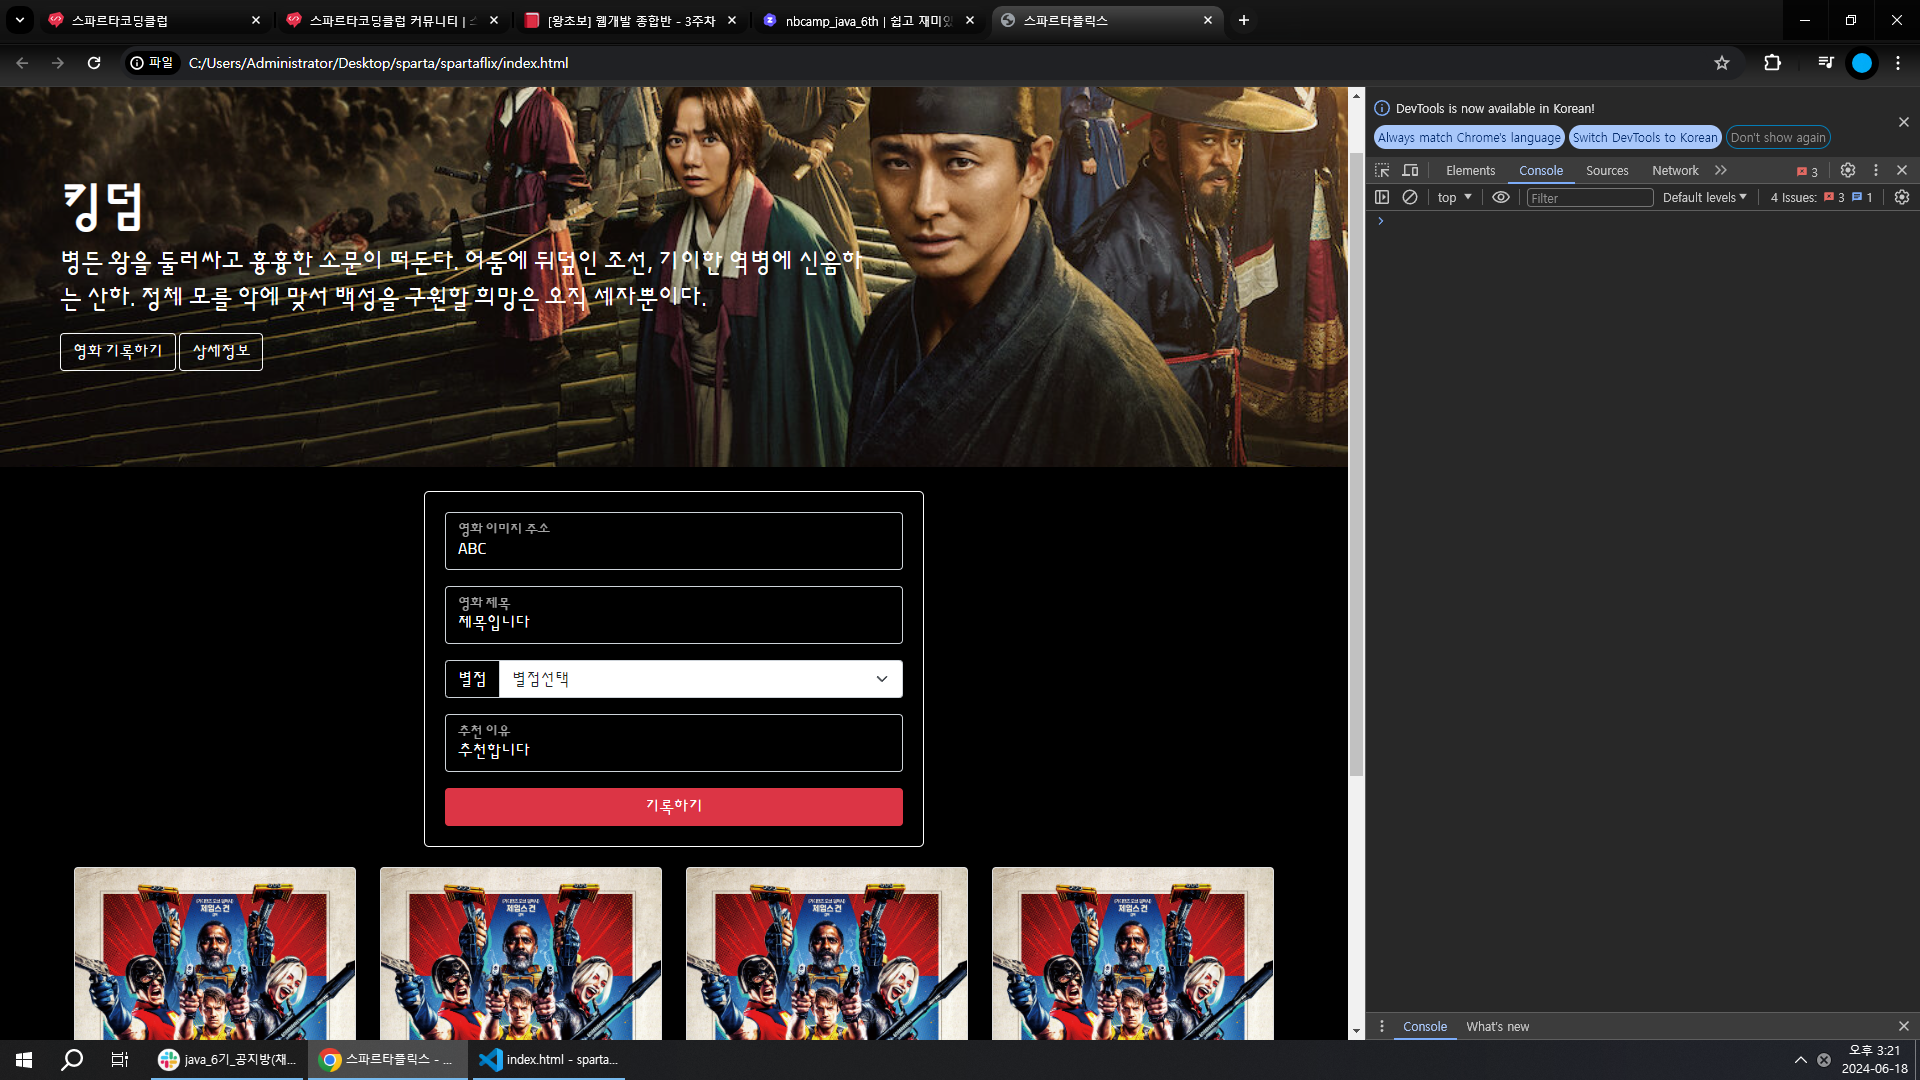Select the third movie poster card

(827, 953)
